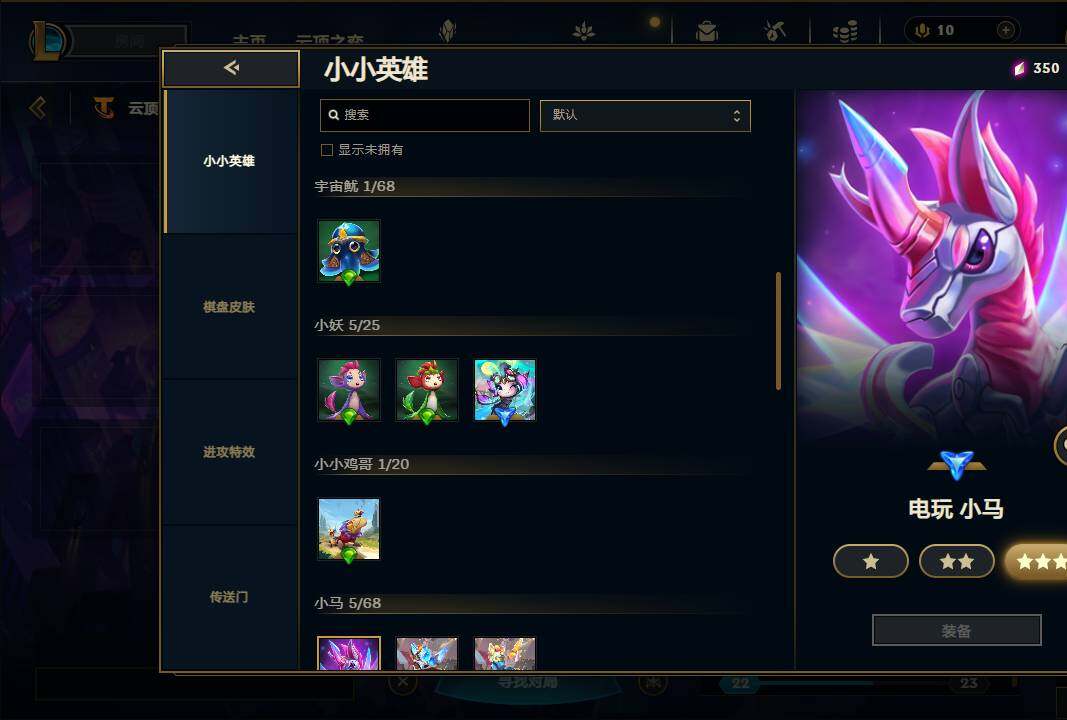Open the 默认 sort dropdown
The image size is (1067, 720).
point(645,116)
